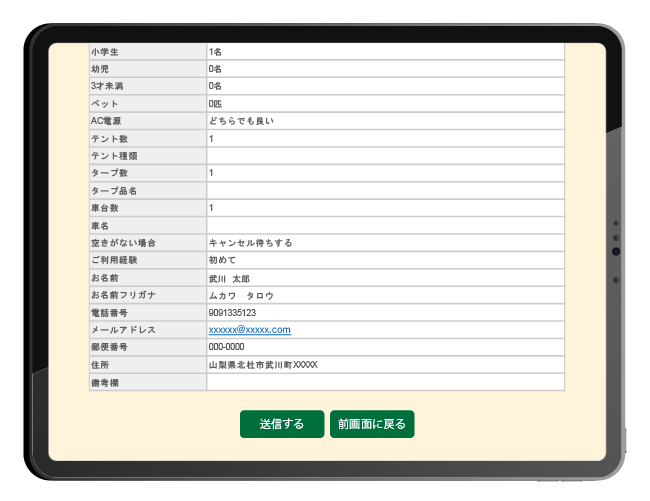Click the 車台数 row label
This screenshot has height=501, width=650.
pos(104,208)
